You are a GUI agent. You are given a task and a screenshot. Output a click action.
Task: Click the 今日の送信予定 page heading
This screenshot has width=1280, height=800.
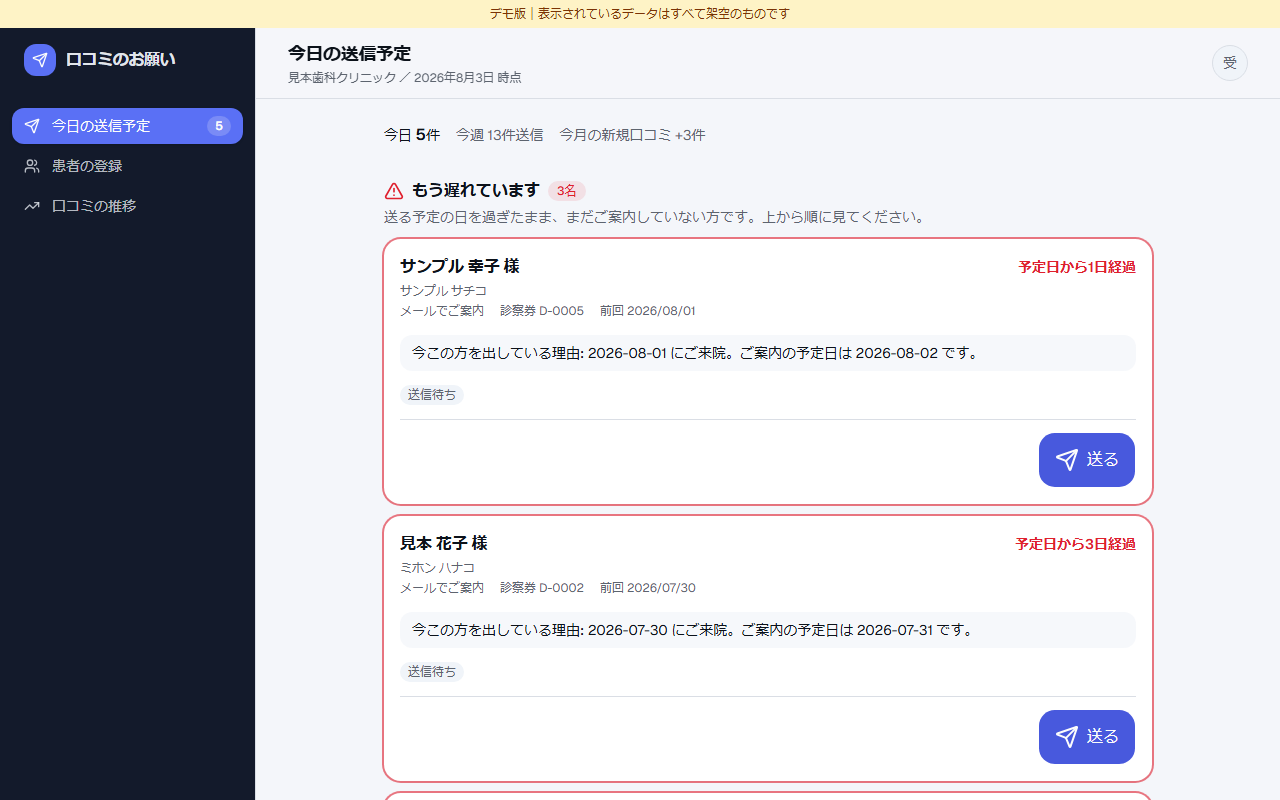(350, 54)
